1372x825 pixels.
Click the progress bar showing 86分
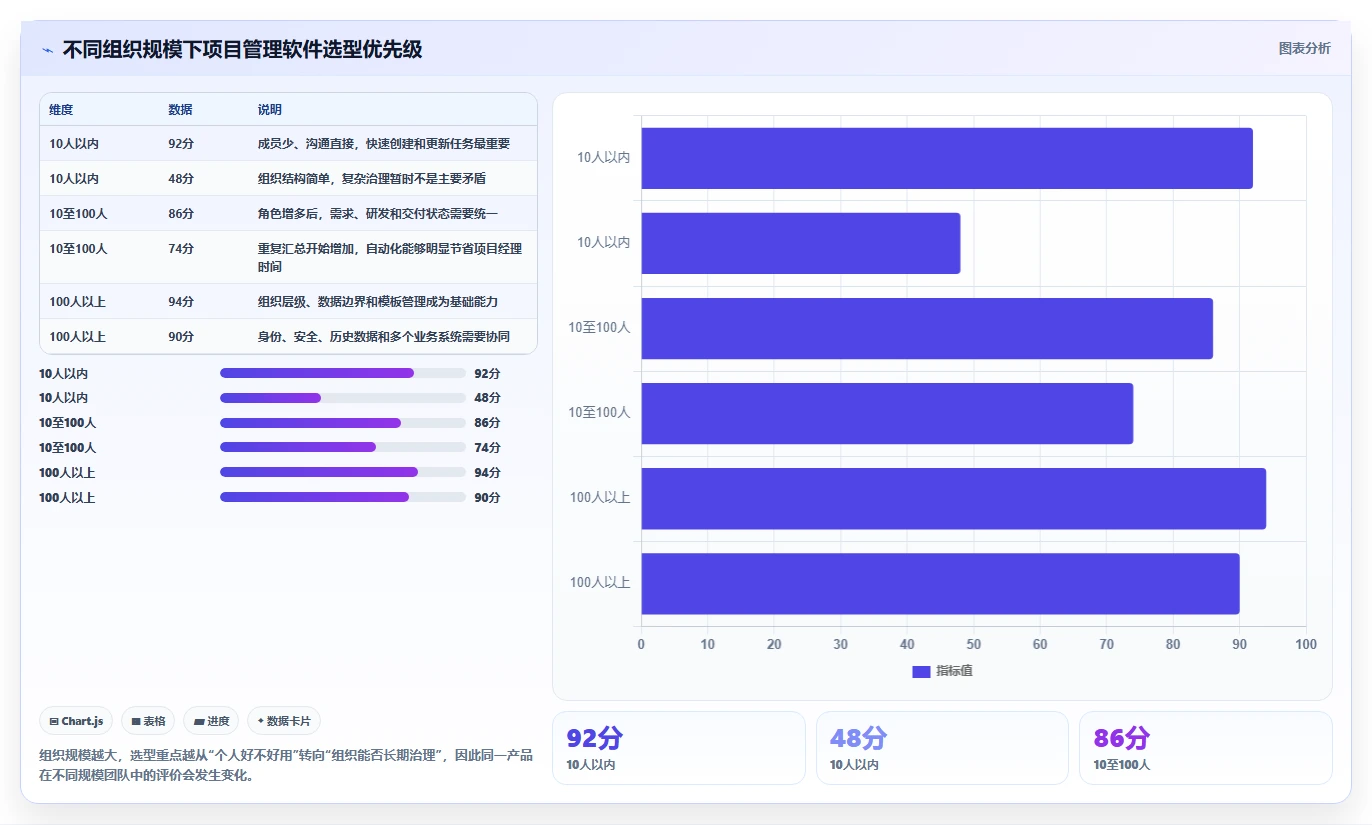pos(343,423)
